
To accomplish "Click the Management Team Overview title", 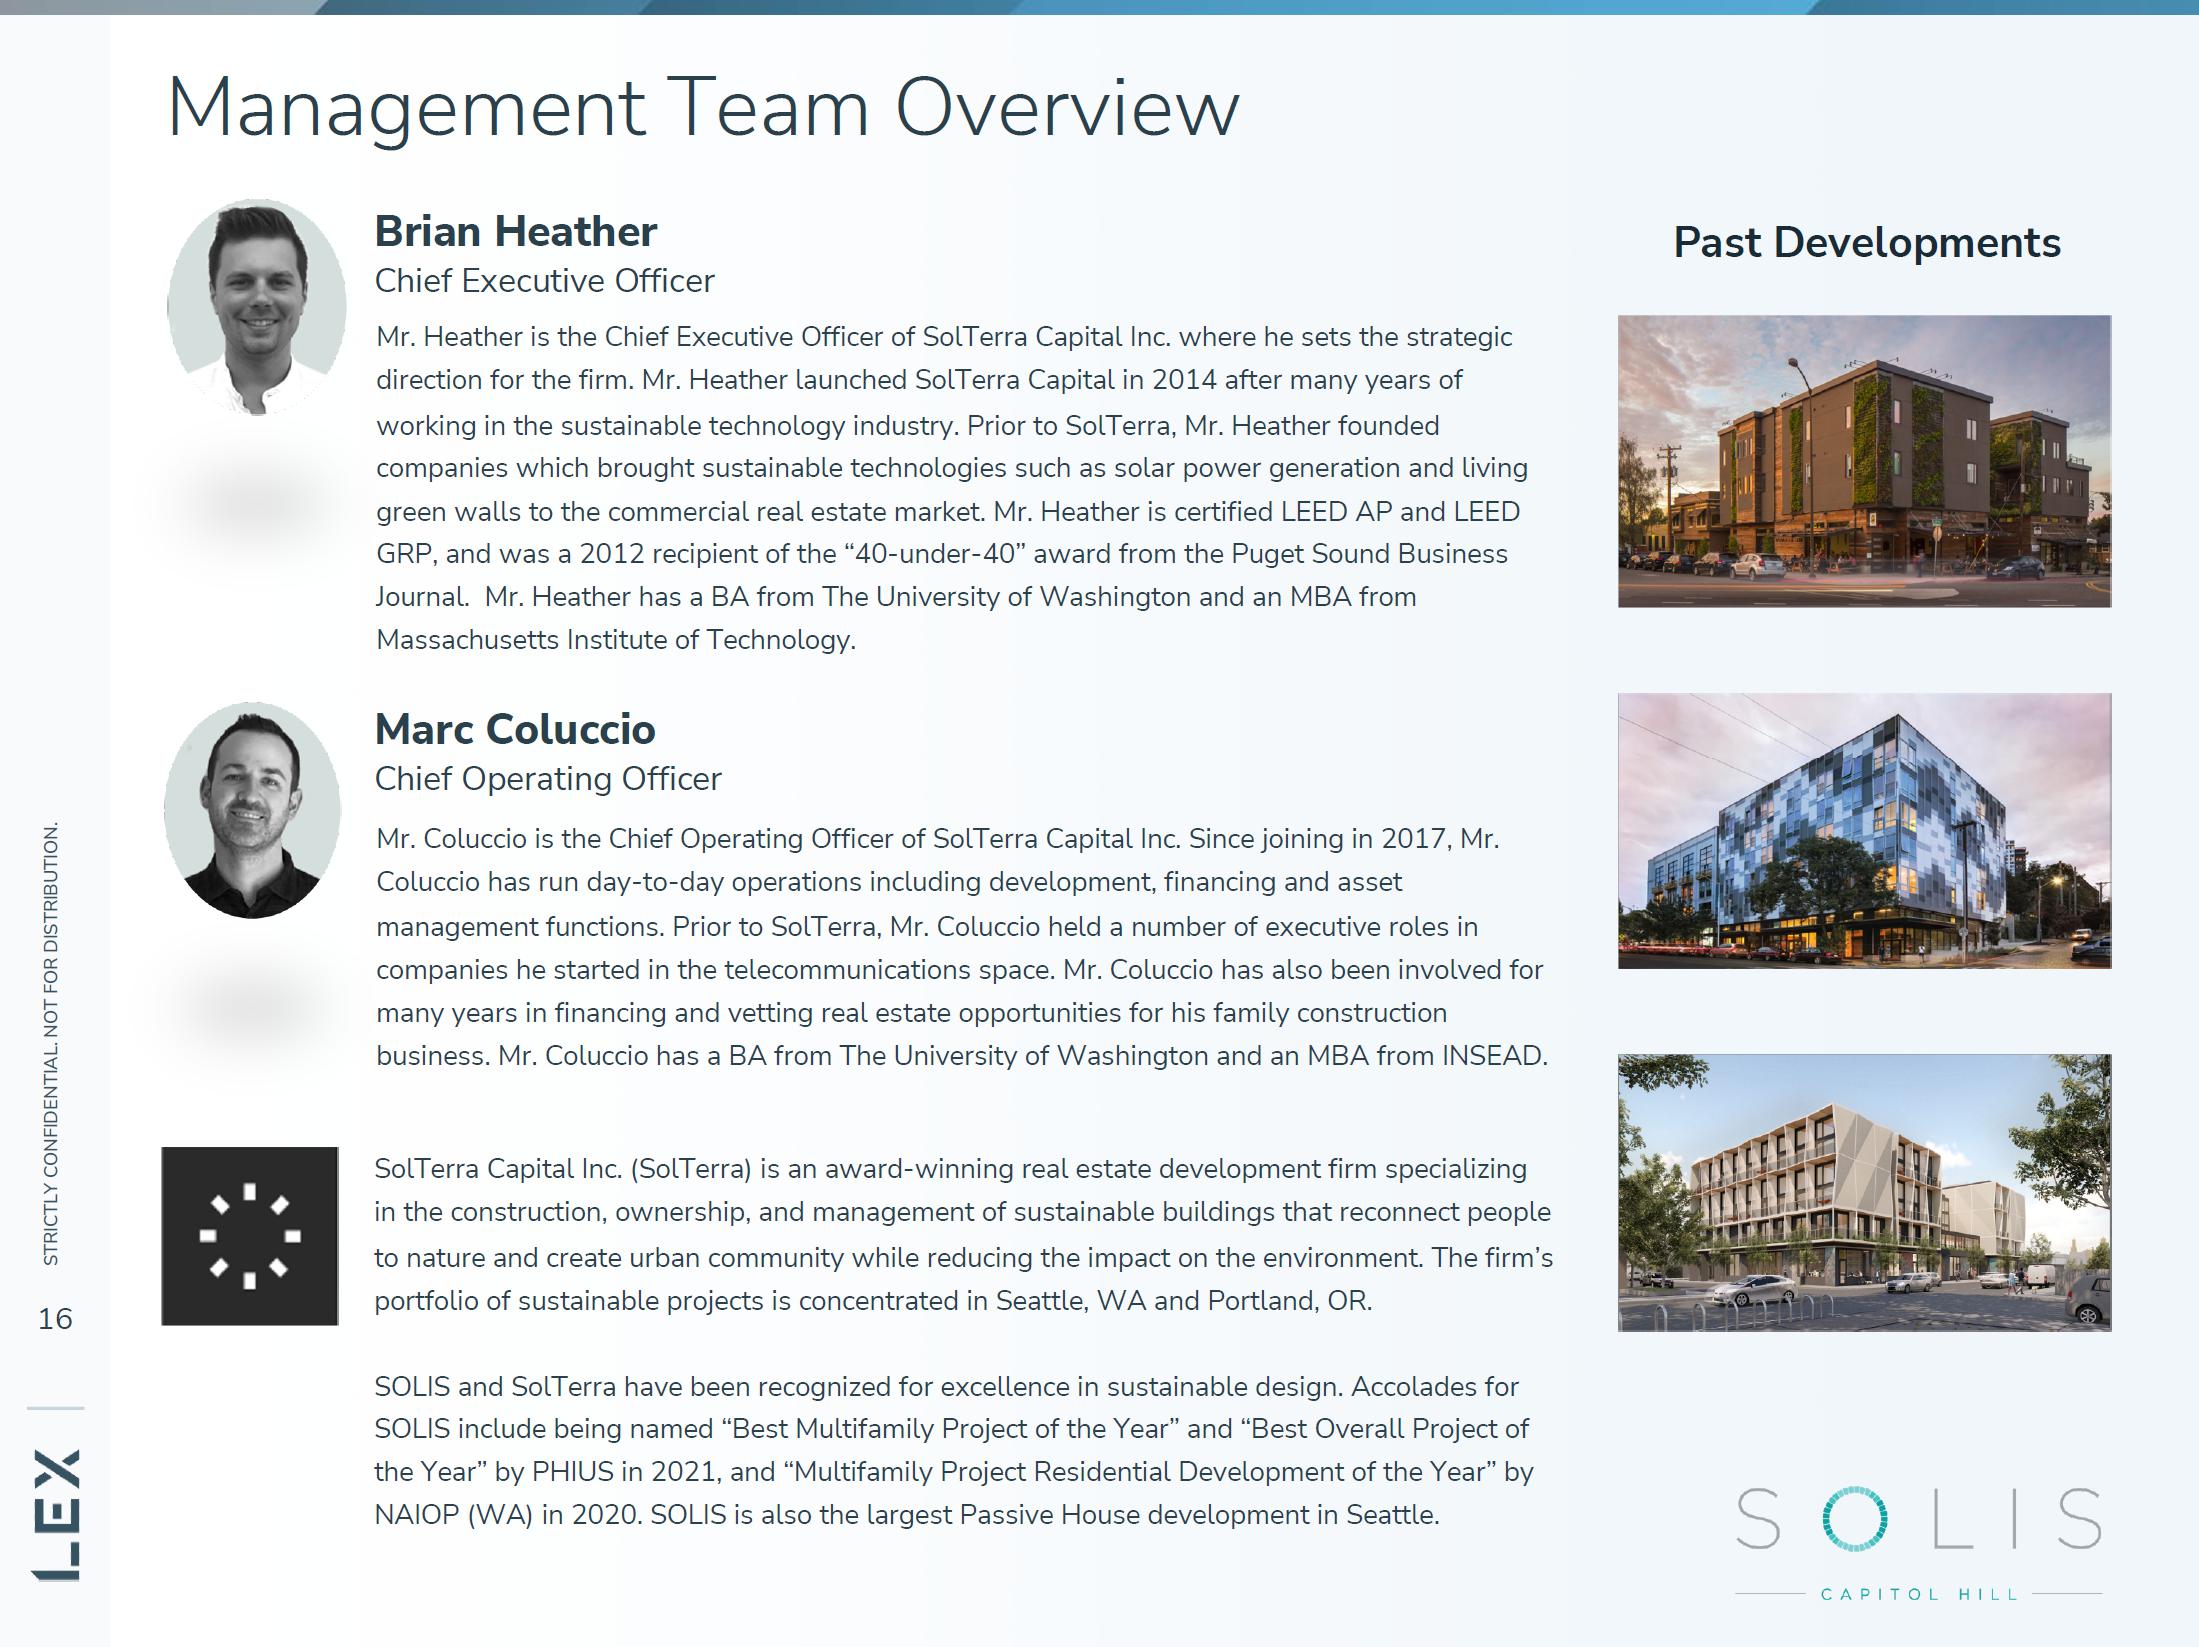I will coord(703,108).
